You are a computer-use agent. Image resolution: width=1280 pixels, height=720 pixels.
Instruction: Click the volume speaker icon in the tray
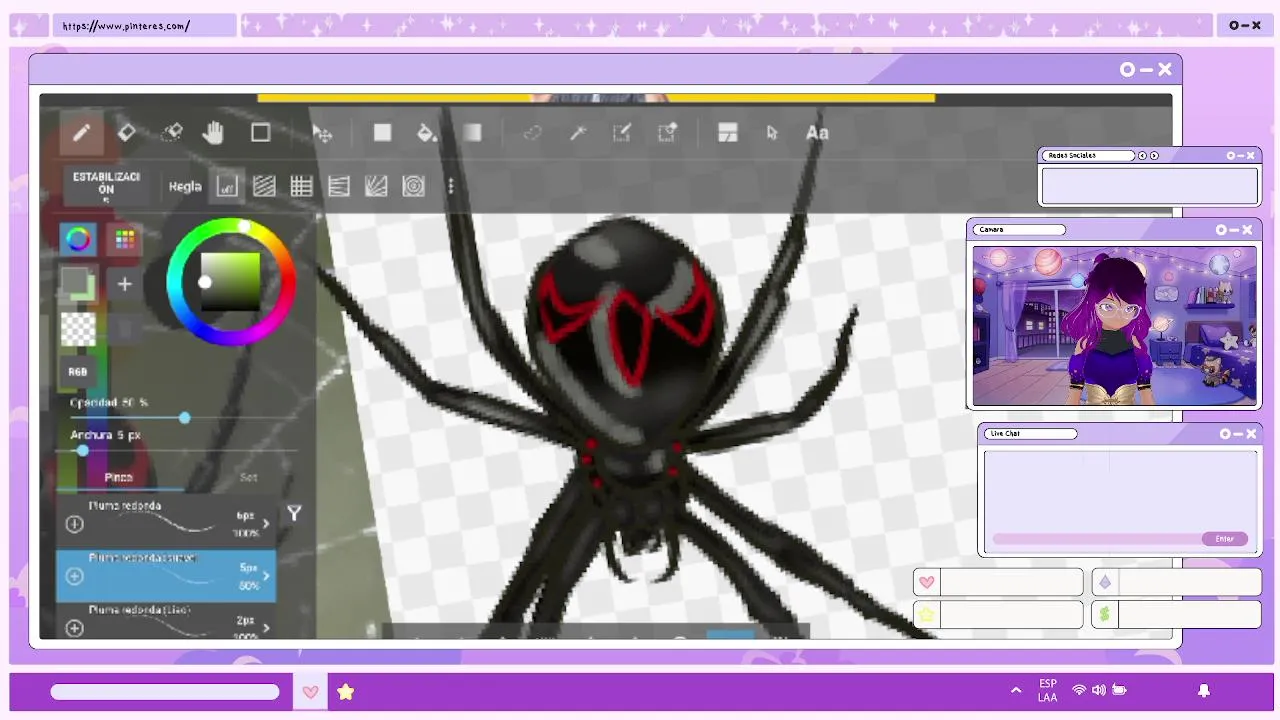point(1099,690)
